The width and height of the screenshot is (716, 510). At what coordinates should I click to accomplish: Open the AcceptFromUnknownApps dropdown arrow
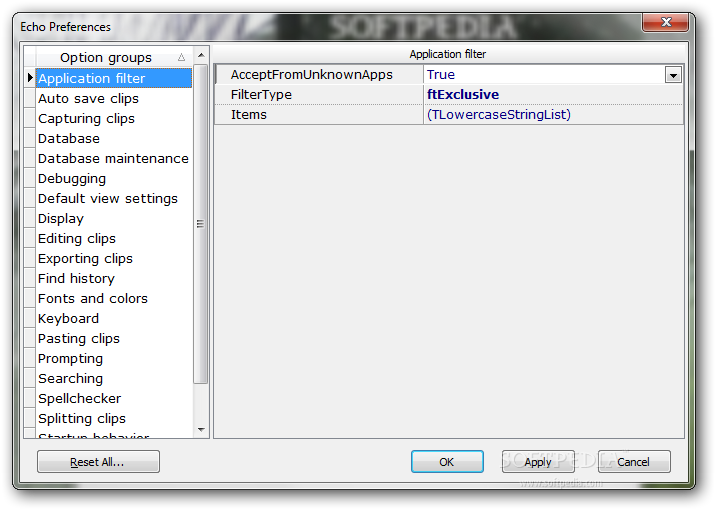(x=673, y=75)
